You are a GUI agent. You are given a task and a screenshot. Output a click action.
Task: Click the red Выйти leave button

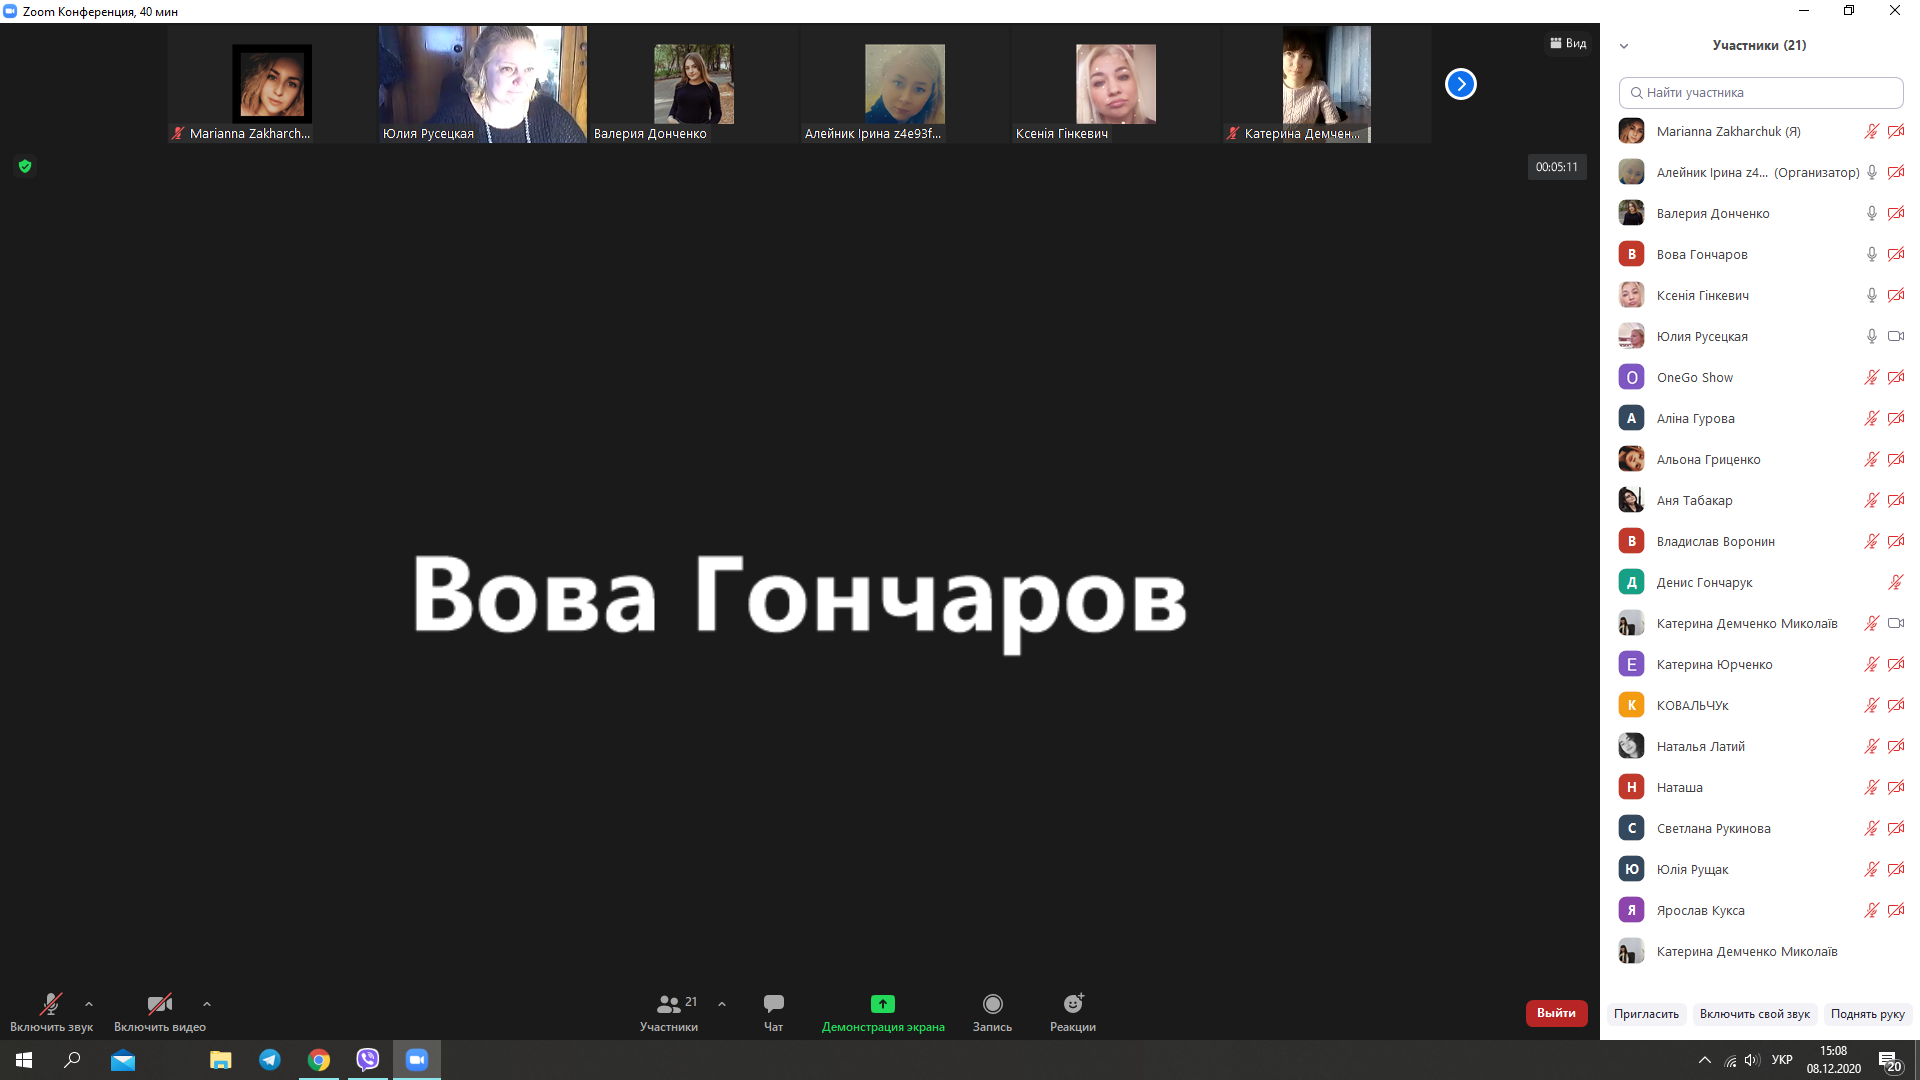pyautogui.click(x=1556, y=1013)
